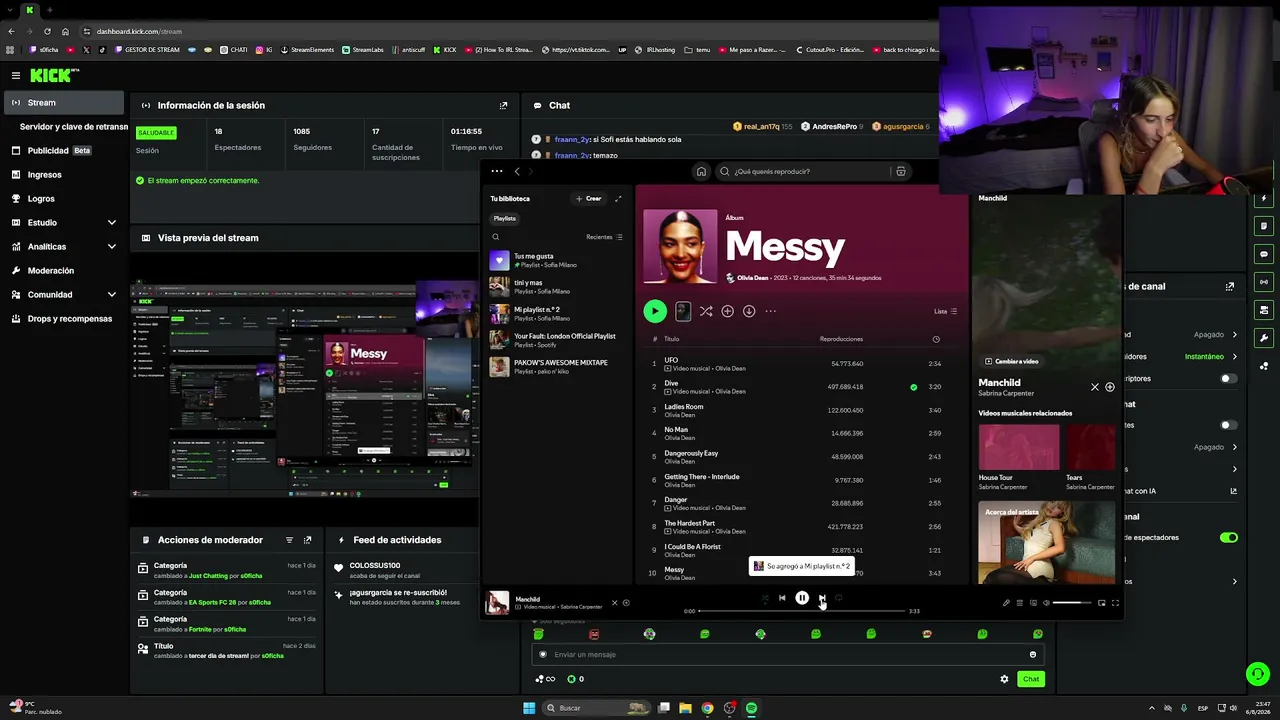Screen dimensions: 1280x720
Task: Open more options for Messy album
Action: point(770,311)
